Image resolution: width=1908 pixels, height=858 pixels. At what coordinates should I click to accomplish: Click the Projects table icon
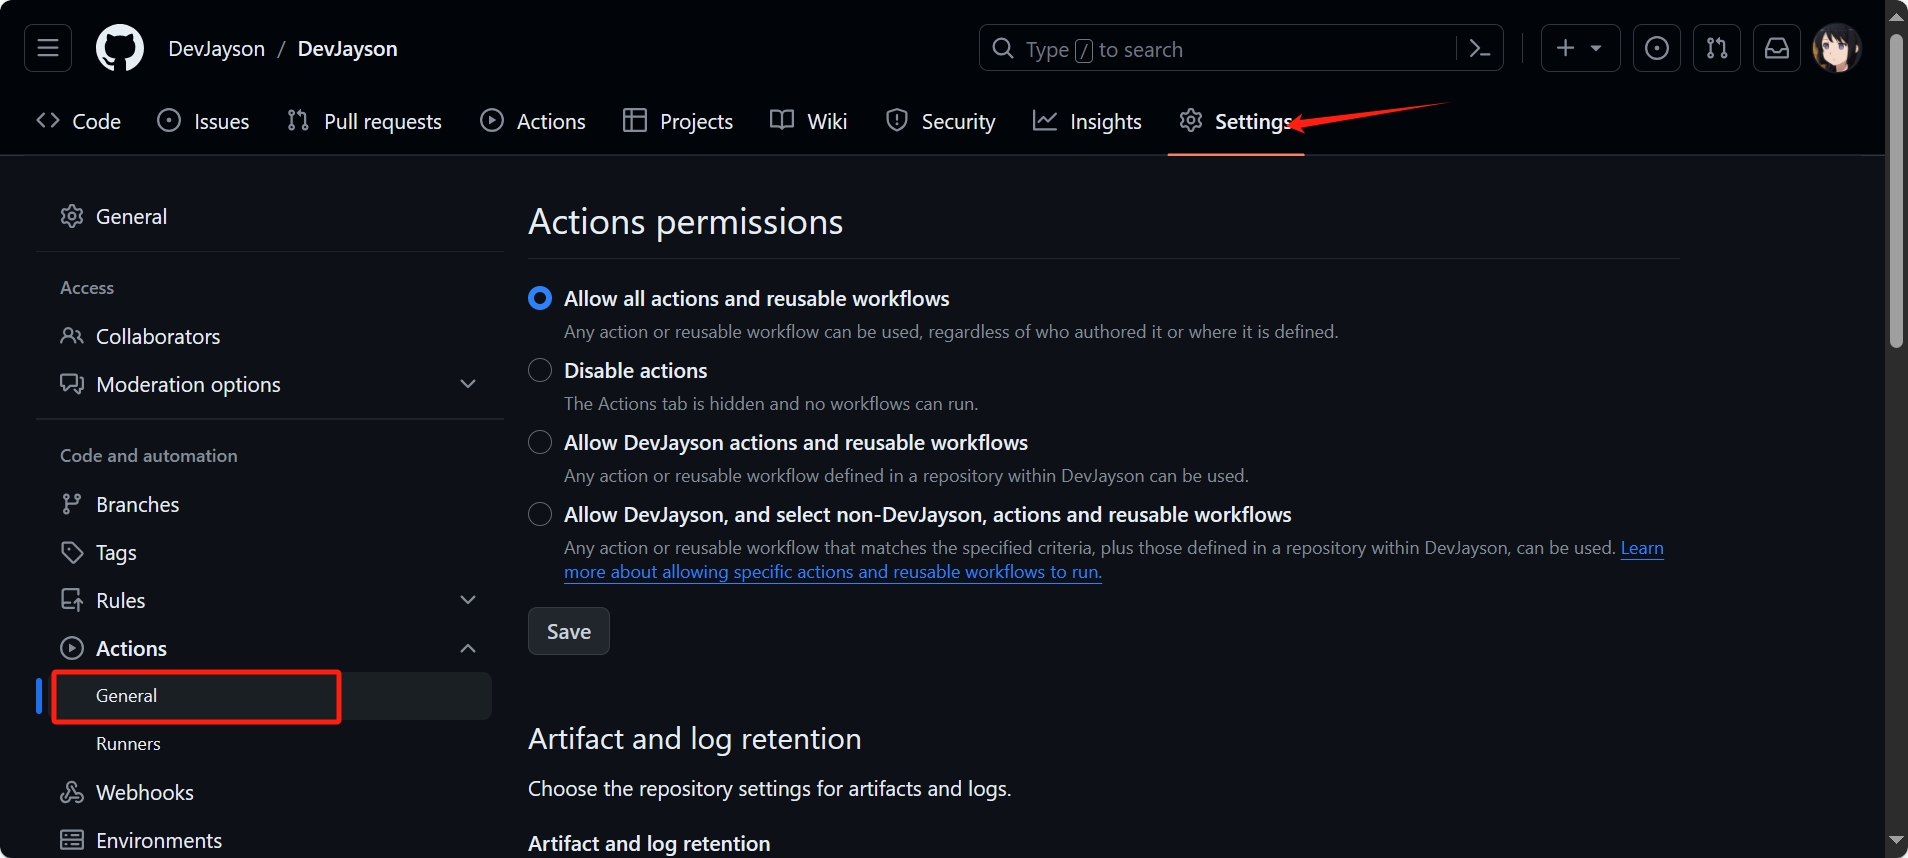tap(635, 121)
